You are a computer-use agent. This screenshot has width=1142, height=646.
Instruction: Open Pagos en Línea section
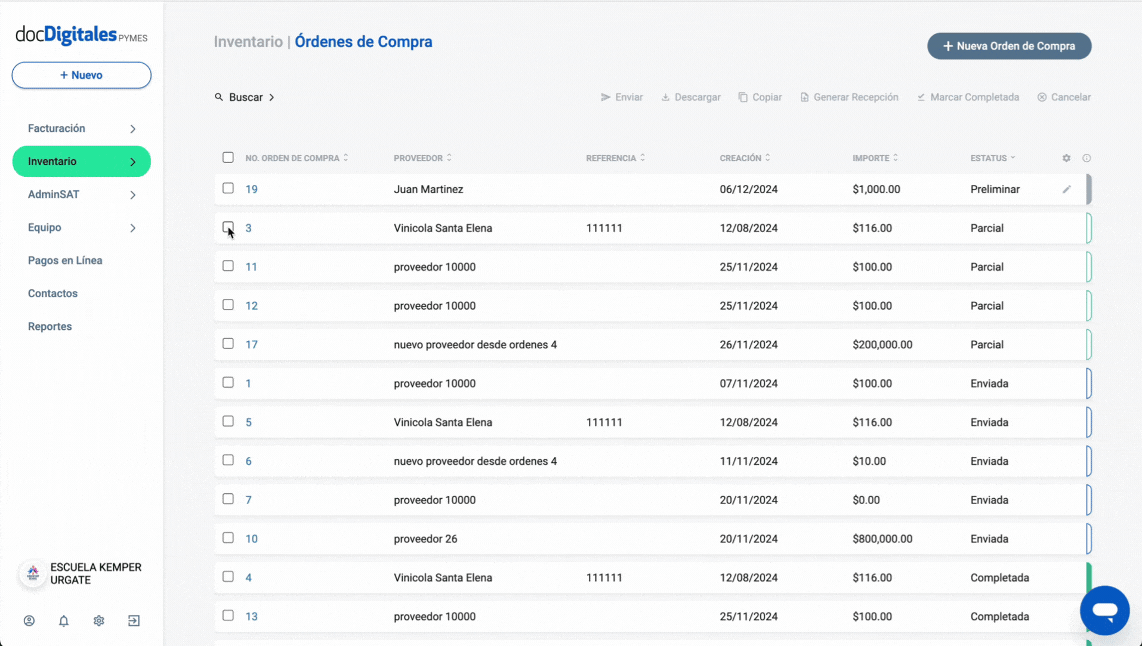point(65,261)
